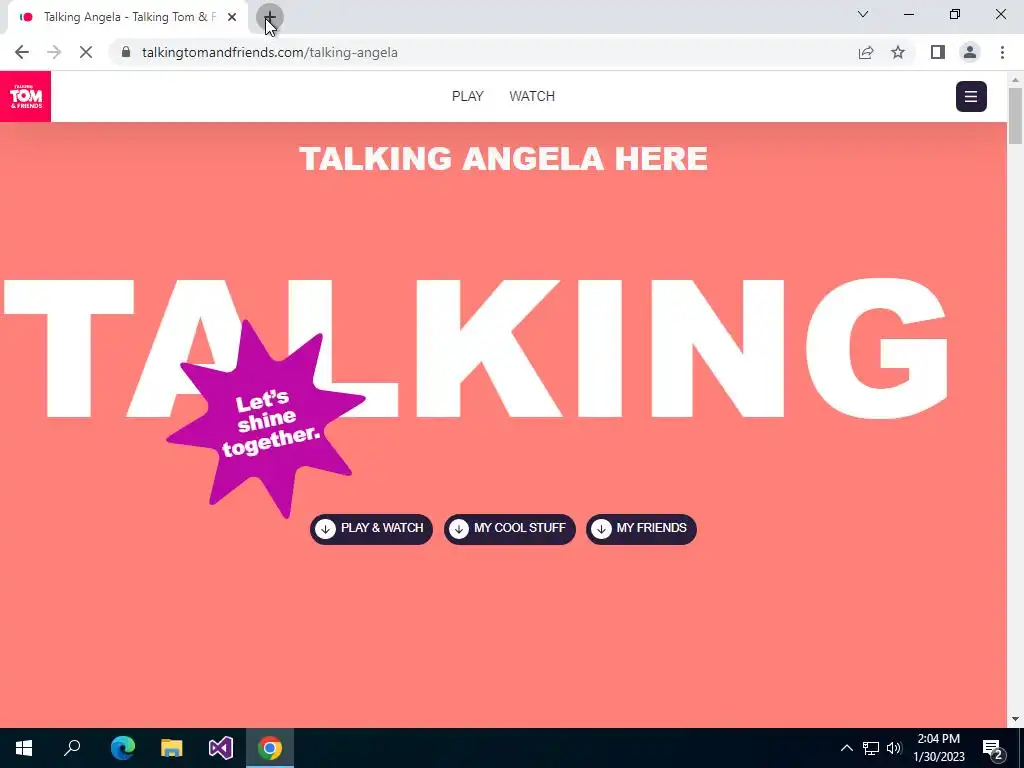The image size is (1024, 768).
Task: Show hidden system tray icons
Action: coord(846,748)
